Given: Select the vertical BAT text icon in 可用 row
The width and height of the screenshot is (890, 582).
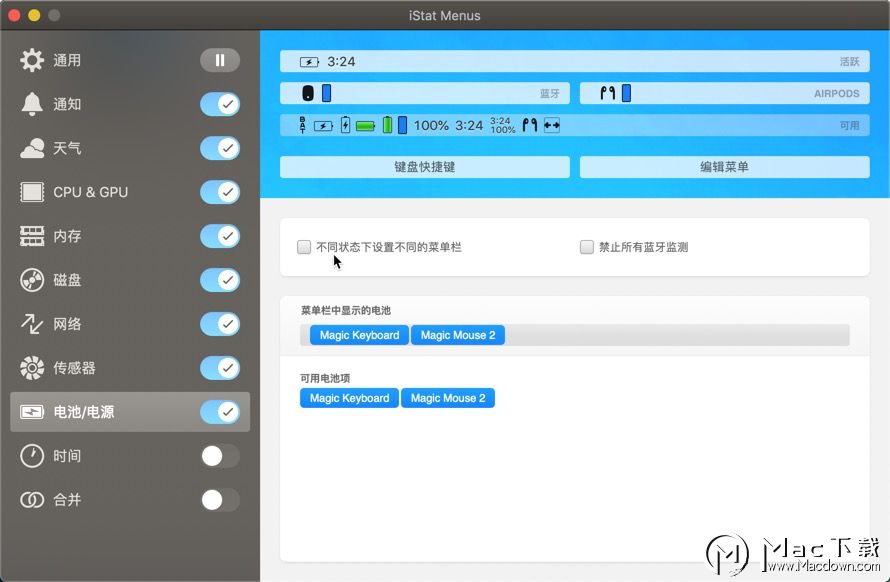Looking at the screenshot, I should [x=303, y=125].
